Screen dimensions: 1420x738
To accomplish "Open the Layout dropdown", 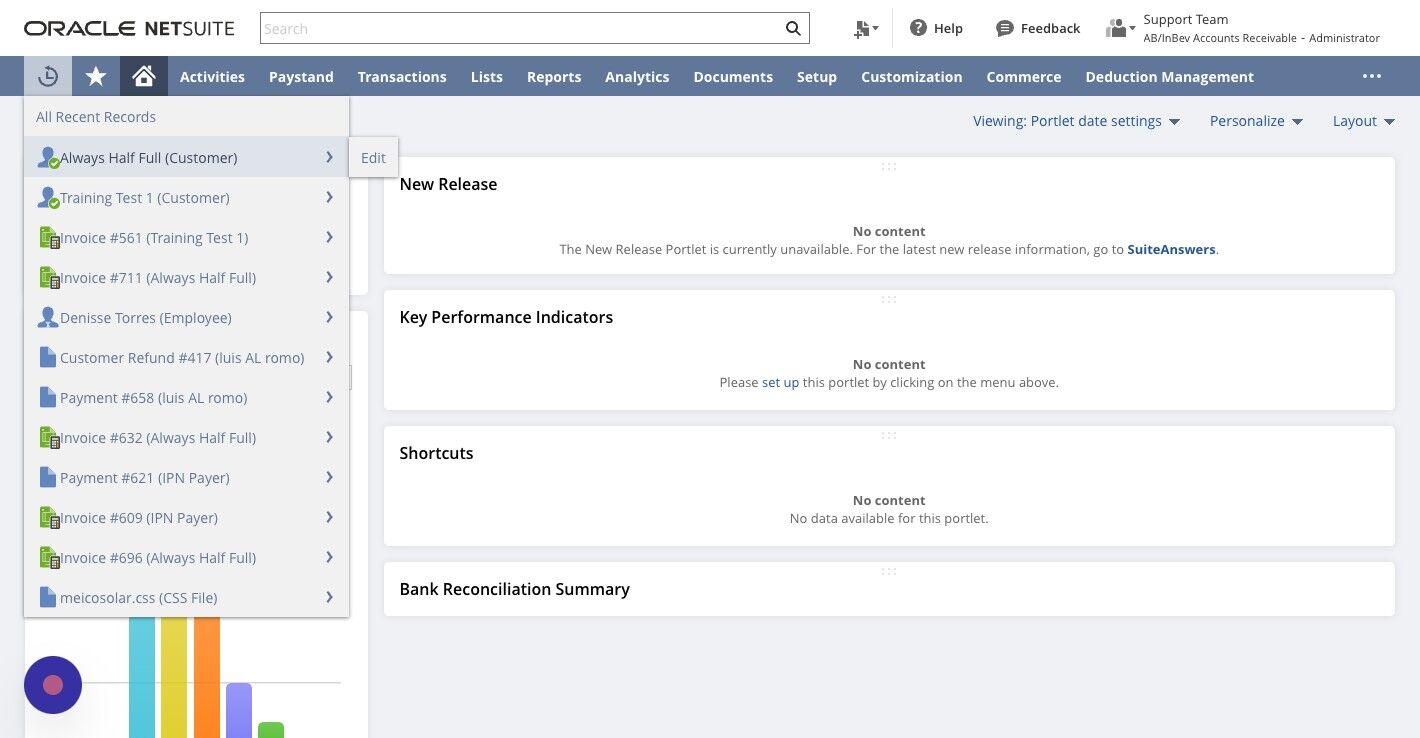I will pos(1363,121).
